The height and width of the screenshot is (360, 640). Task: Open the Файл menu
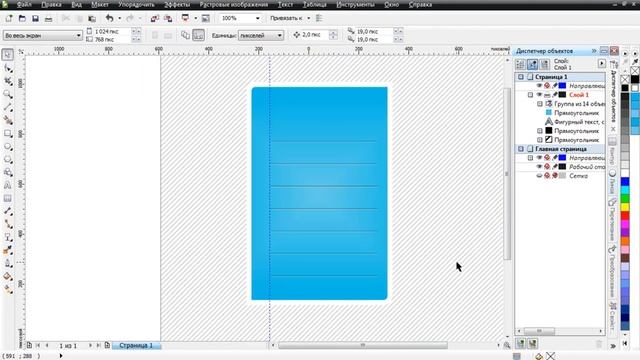[x=24, y=4]
